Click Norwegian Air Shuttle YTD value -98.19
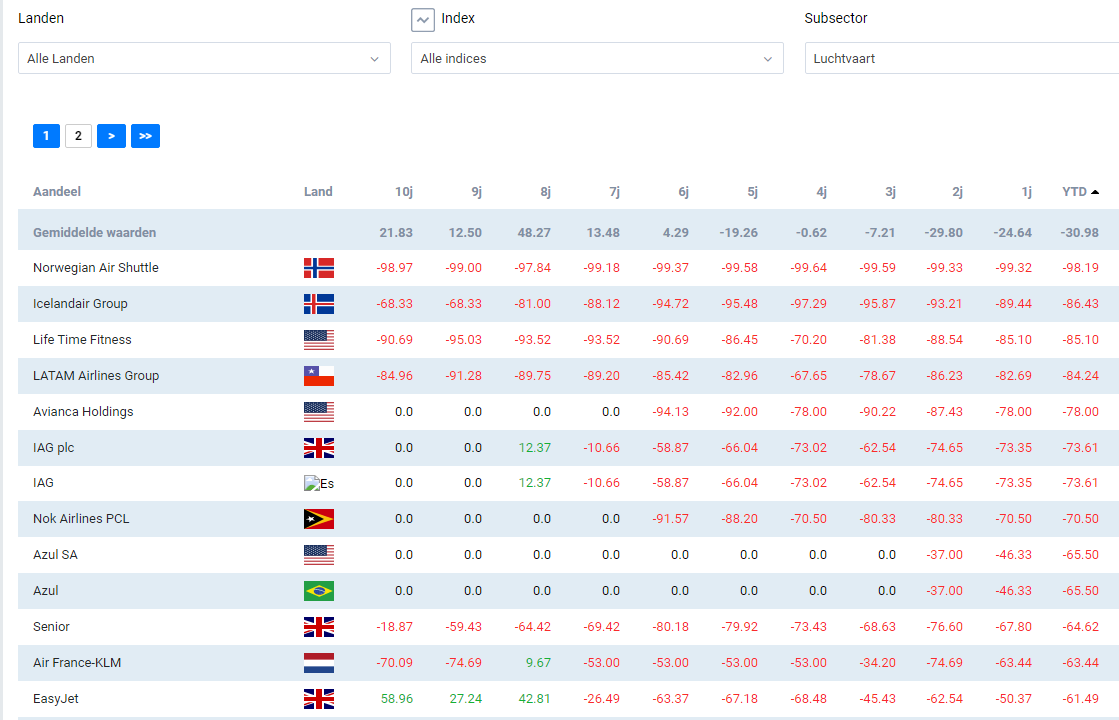 pyautogui.click(x=1080, y=268)
